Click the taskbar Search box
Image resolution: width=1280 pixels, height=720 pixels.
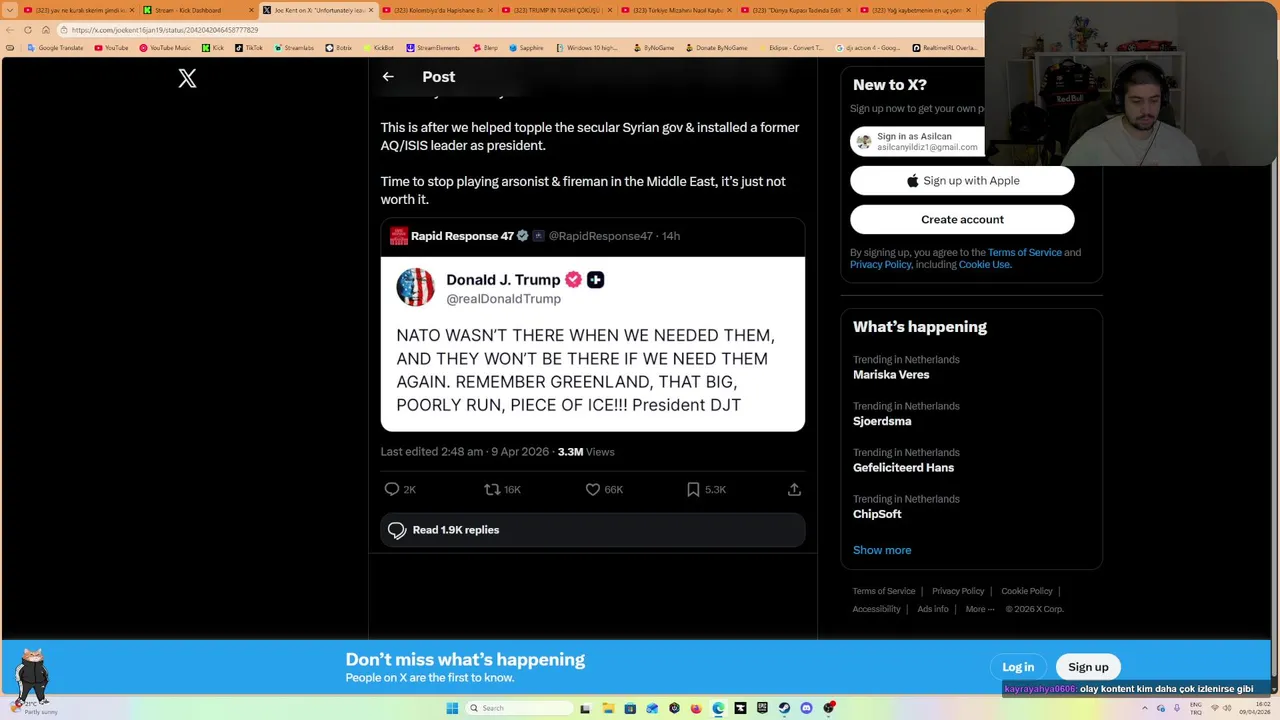(x=517, y=708)
